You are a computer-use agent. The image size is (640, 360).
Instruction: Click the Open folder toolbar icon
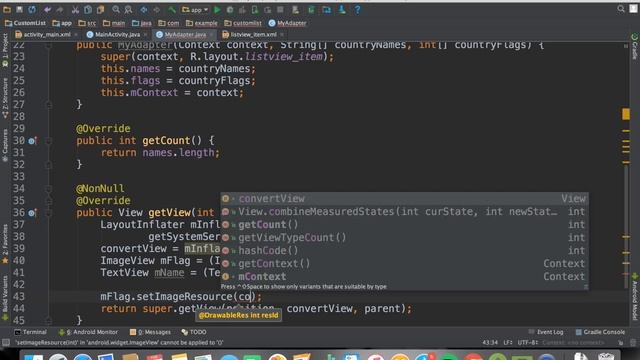pos(7,9)
